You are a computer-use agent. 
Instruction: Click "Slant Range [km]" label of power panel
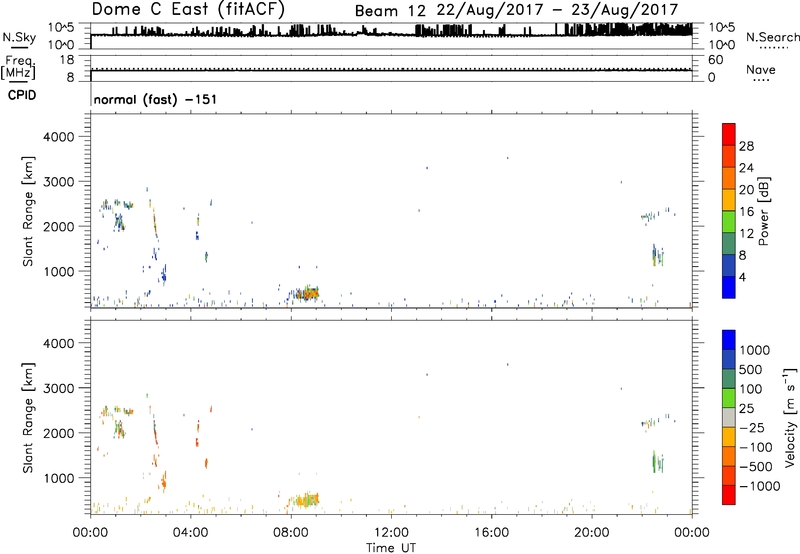point(28,211)
